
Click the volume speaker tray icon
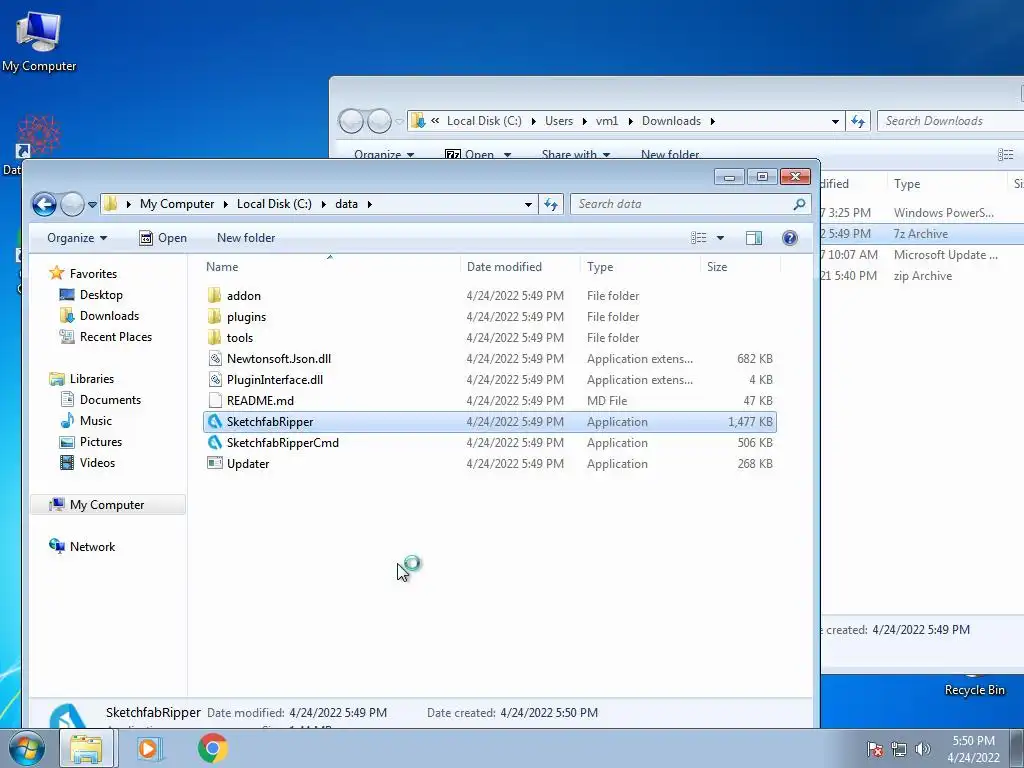(922, 749)
